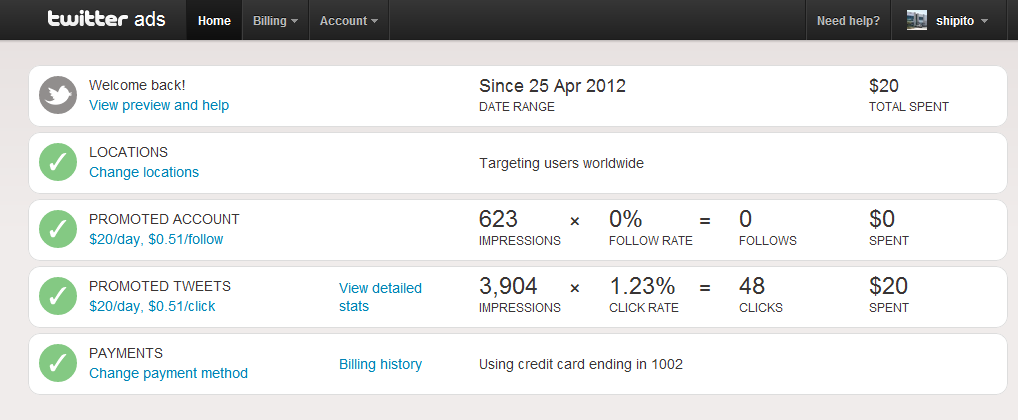Click the grey Twitter bird icon
Image resolution: width=1018 pixels, height=420 pixels.
click(58, 95)
